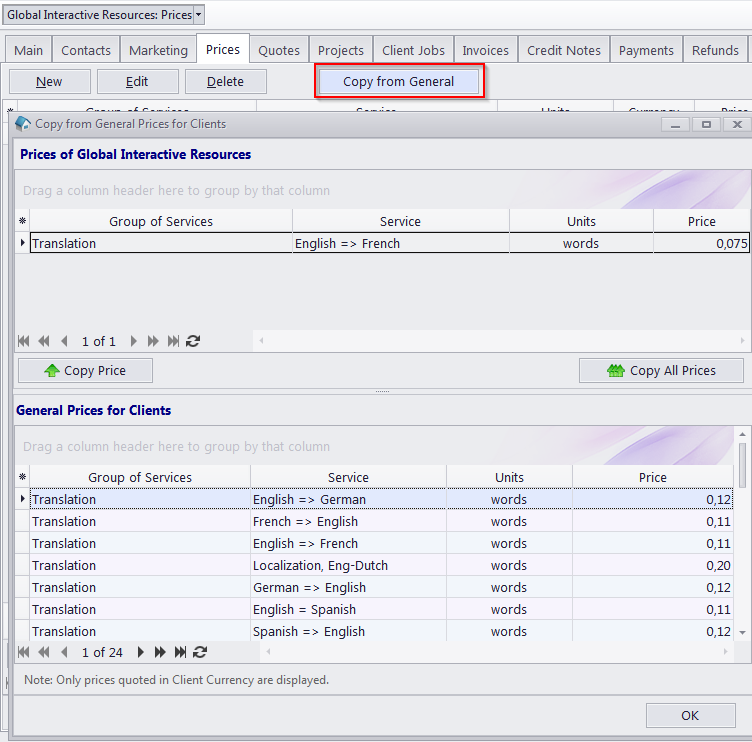Sort upper grid by Price column header
The image size is (752, 742).
702,221
